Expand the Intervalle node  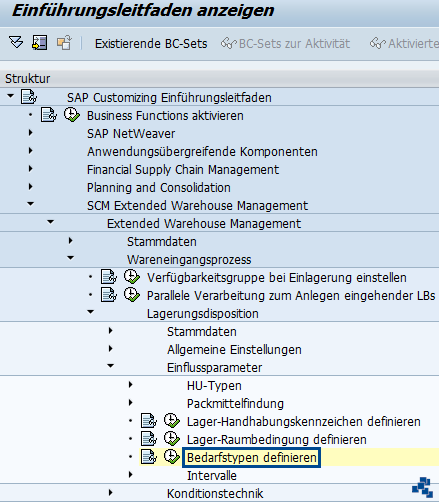[131, 475]
